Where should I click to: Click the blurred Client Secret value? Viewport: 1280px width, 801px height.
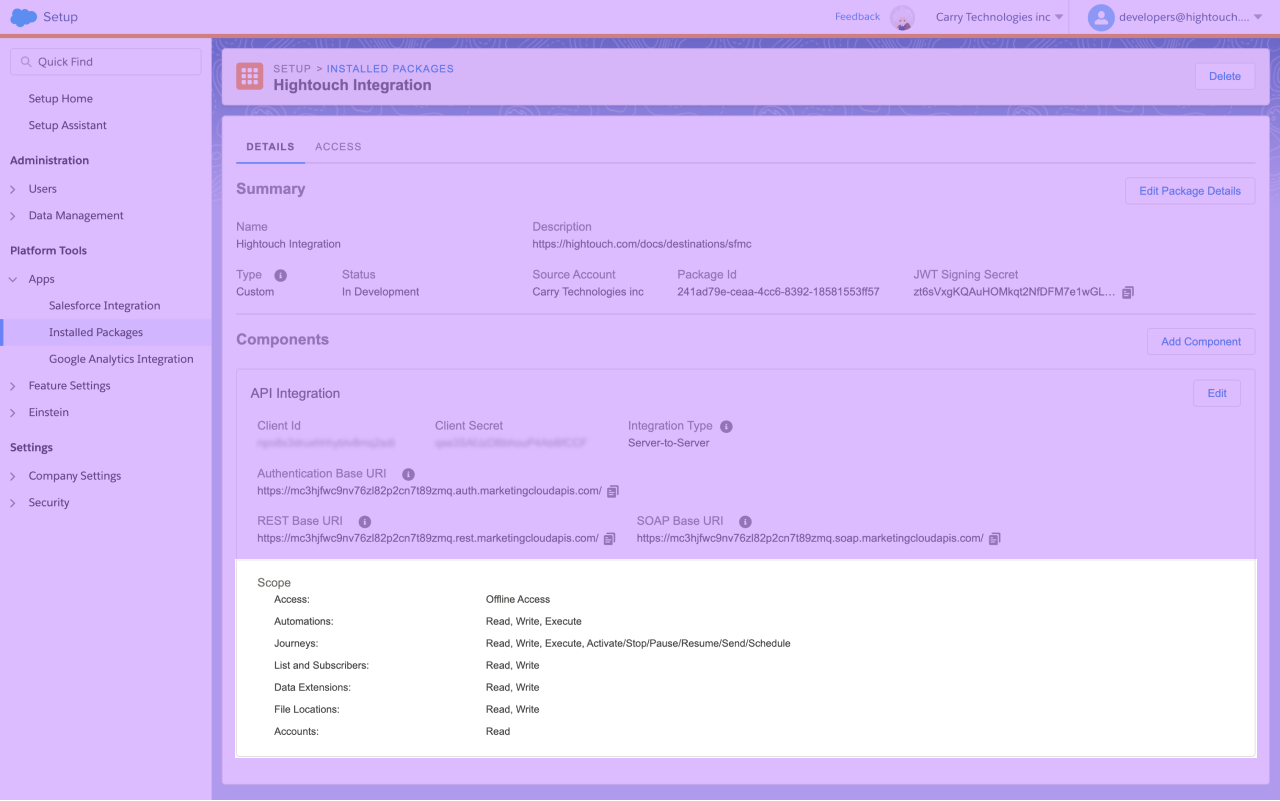510,443
